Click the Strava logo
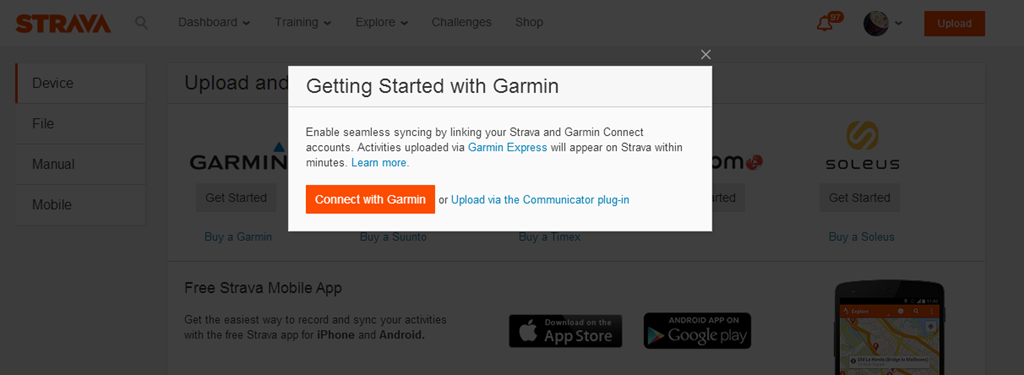The width and height of the screenshot is (1024, 375). coord(63,24)
